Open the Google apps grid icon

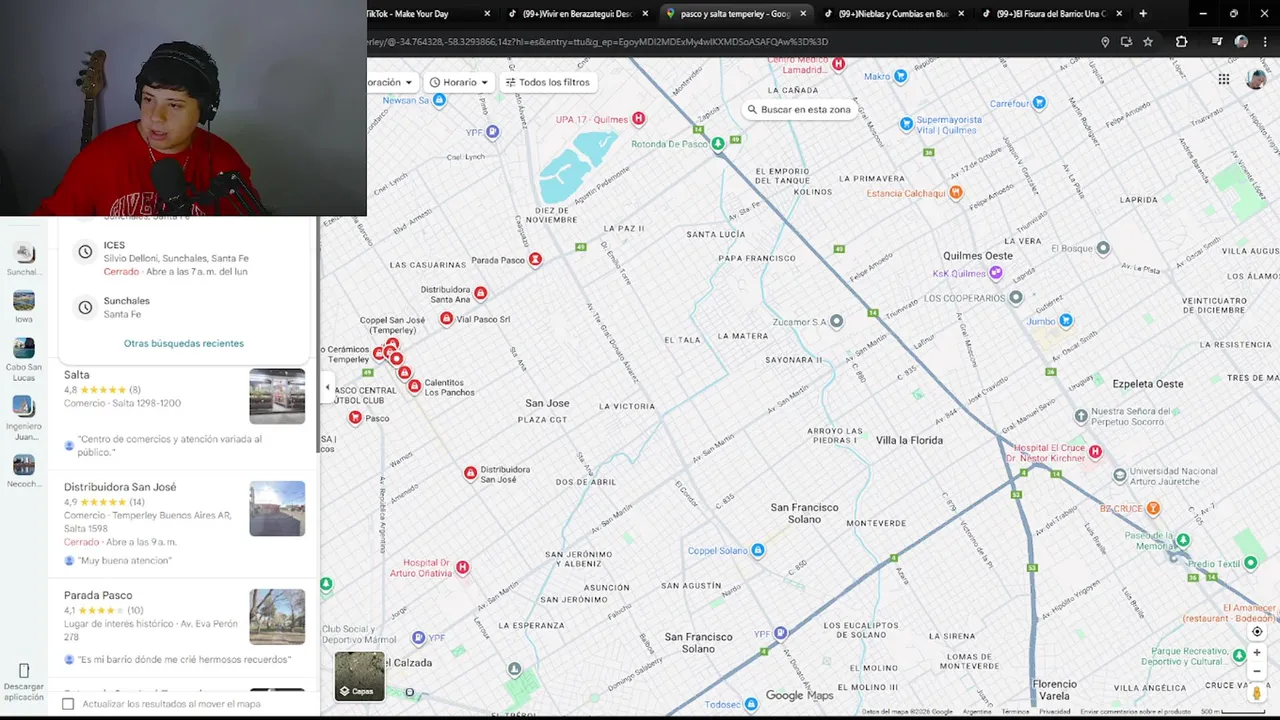point(1223,80)
